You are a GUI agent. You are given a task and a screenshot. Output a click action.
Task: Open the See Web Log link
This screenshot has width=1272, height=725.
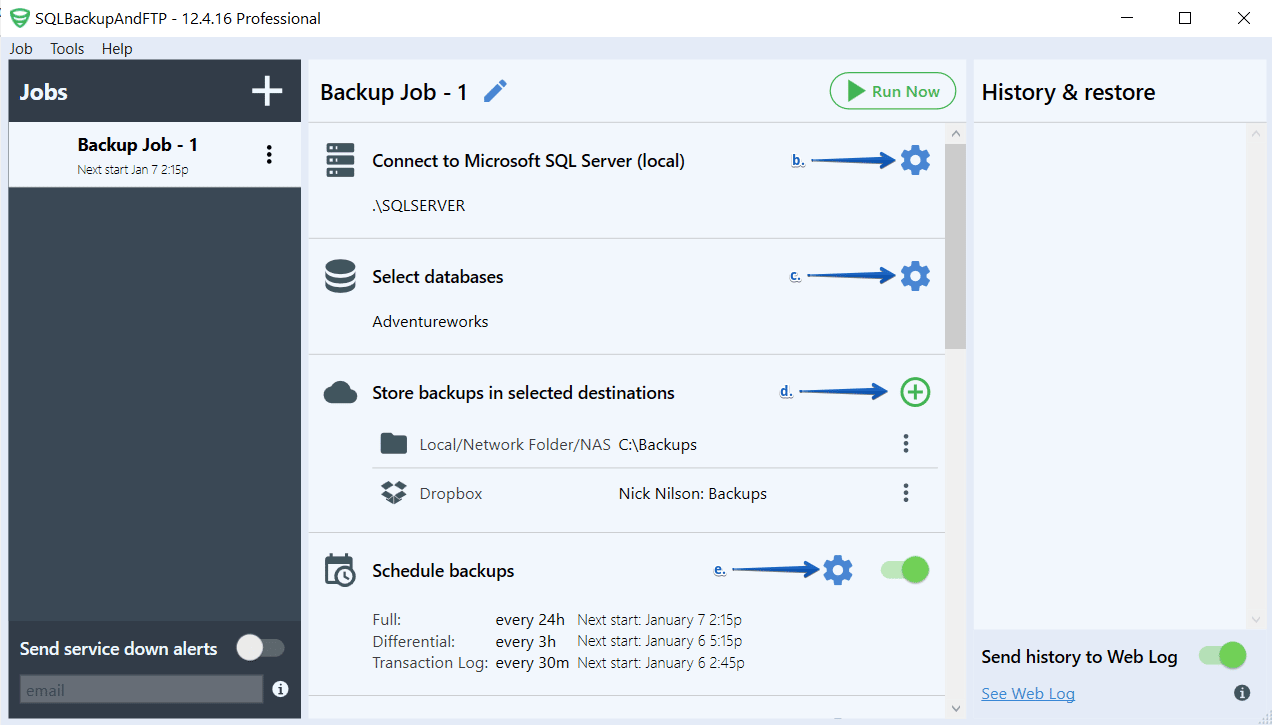click(1028, 693)
